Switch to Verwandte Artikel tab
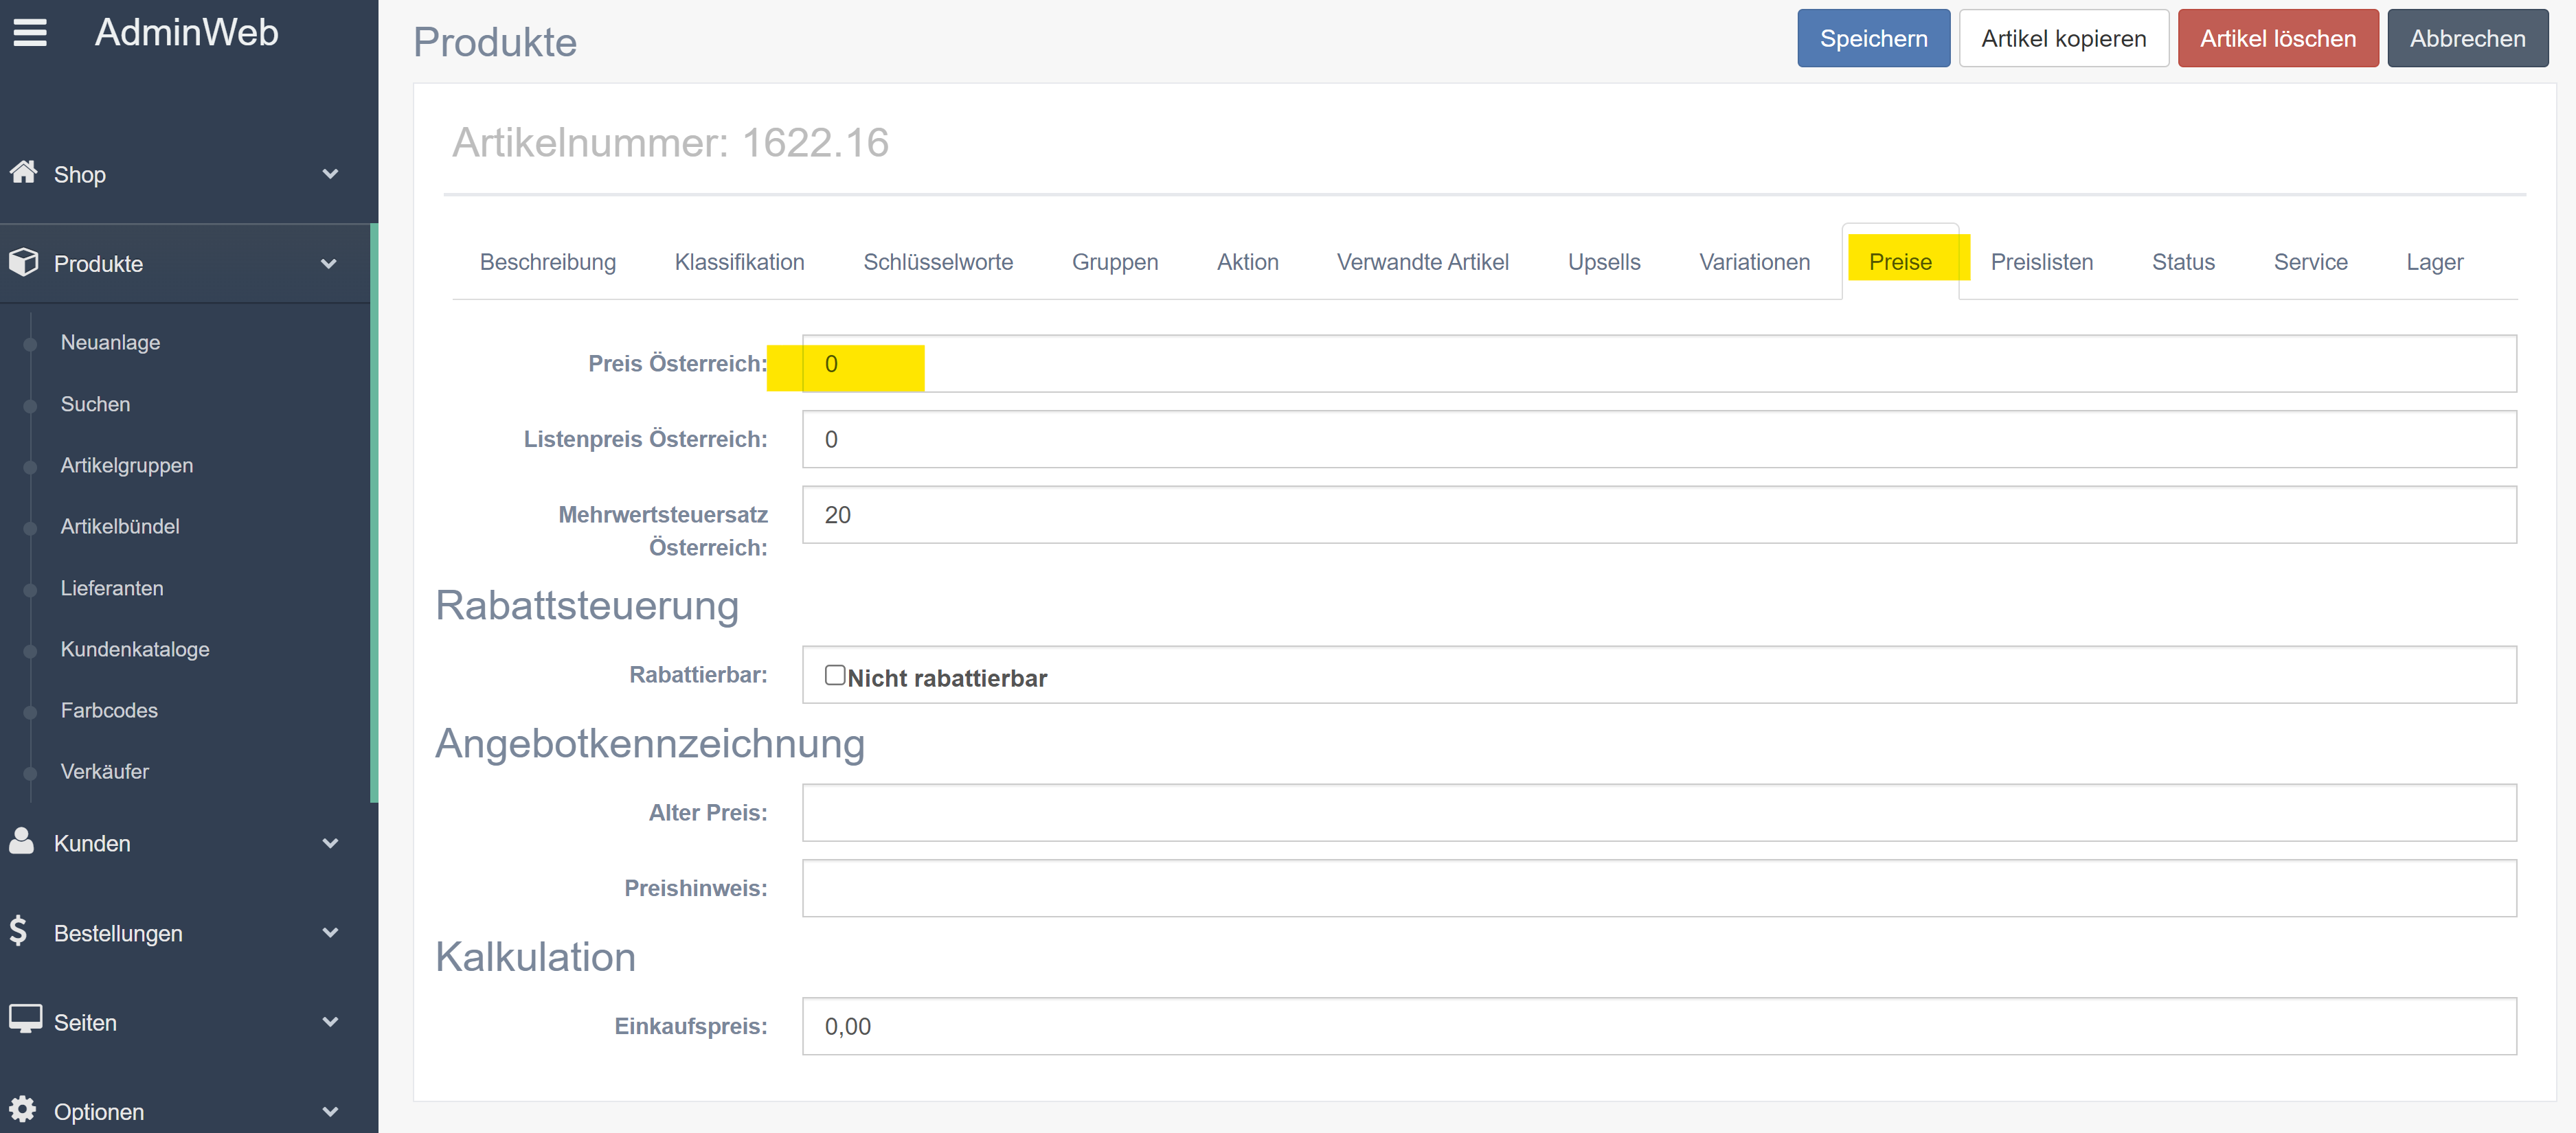Viewport: 2576px width, 1133px height. tap(1423, 262)
